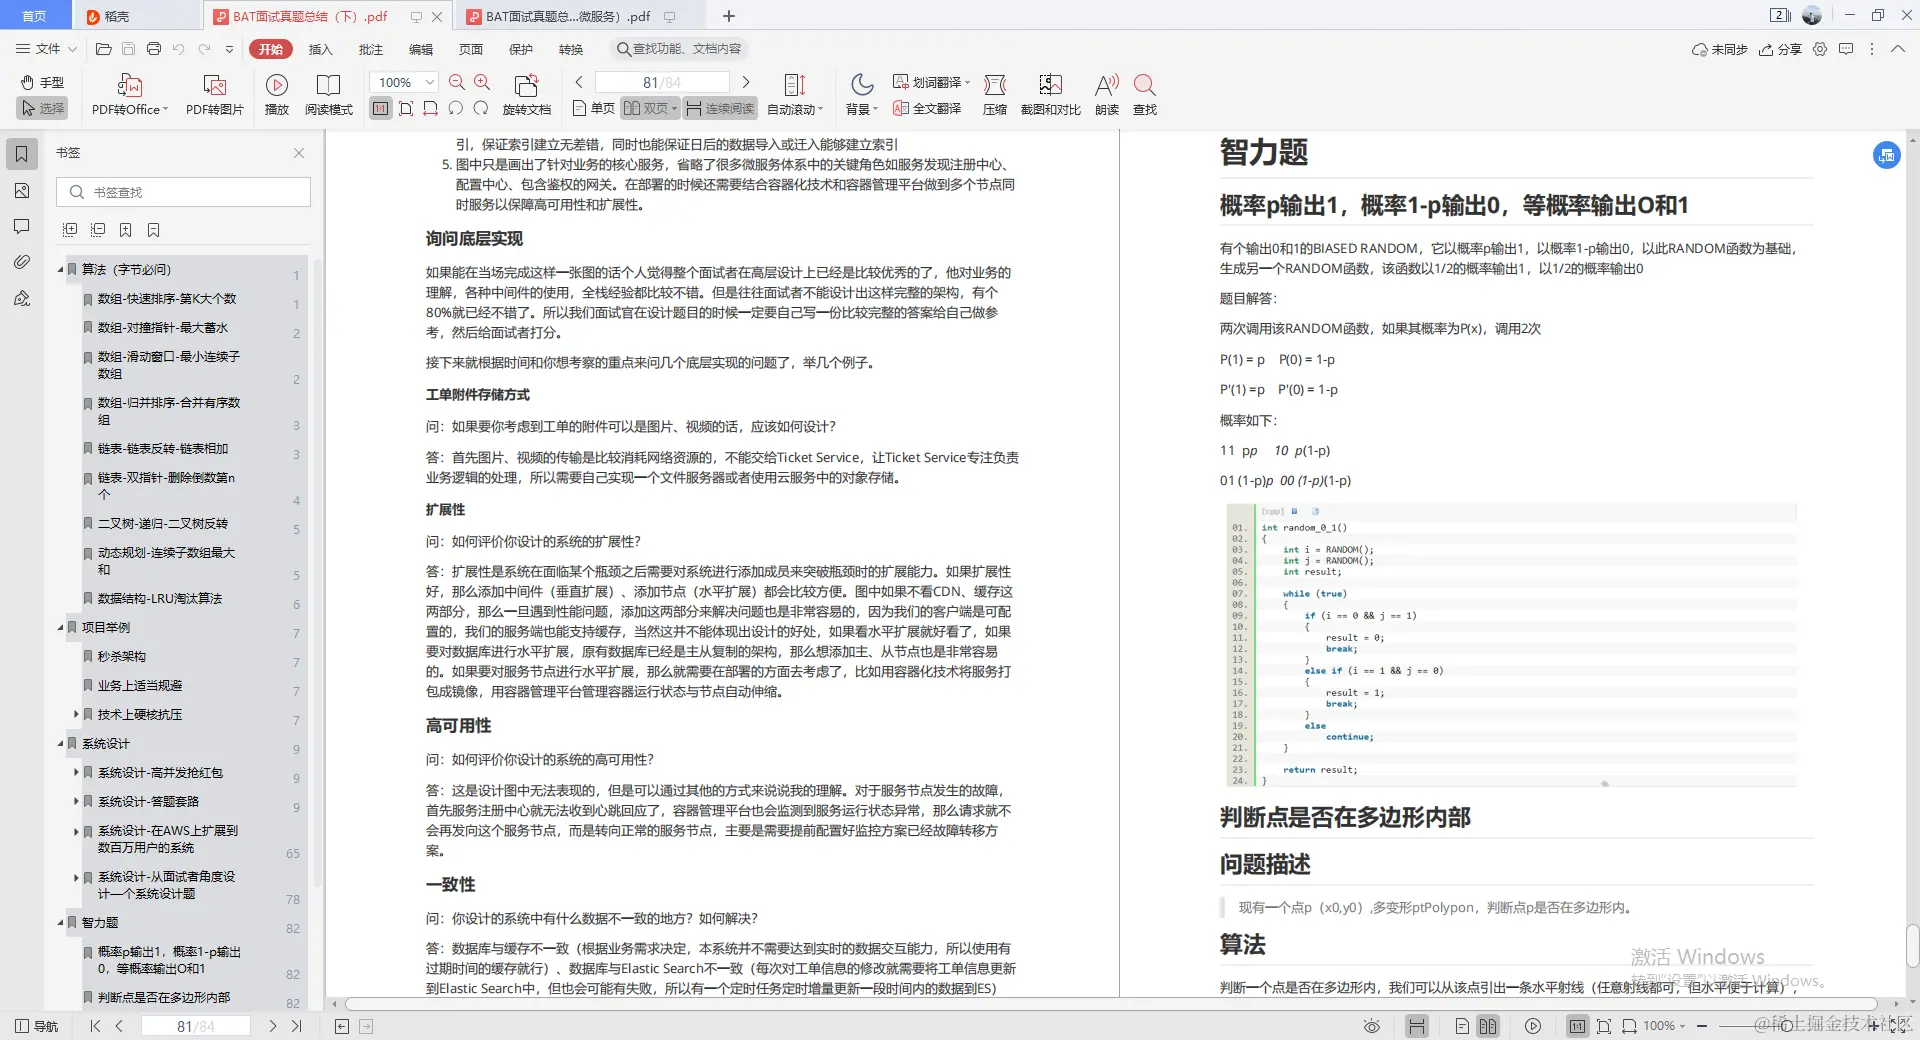Click the print icon in quick access
The image size is (1920, 1040).
(153, 48)
